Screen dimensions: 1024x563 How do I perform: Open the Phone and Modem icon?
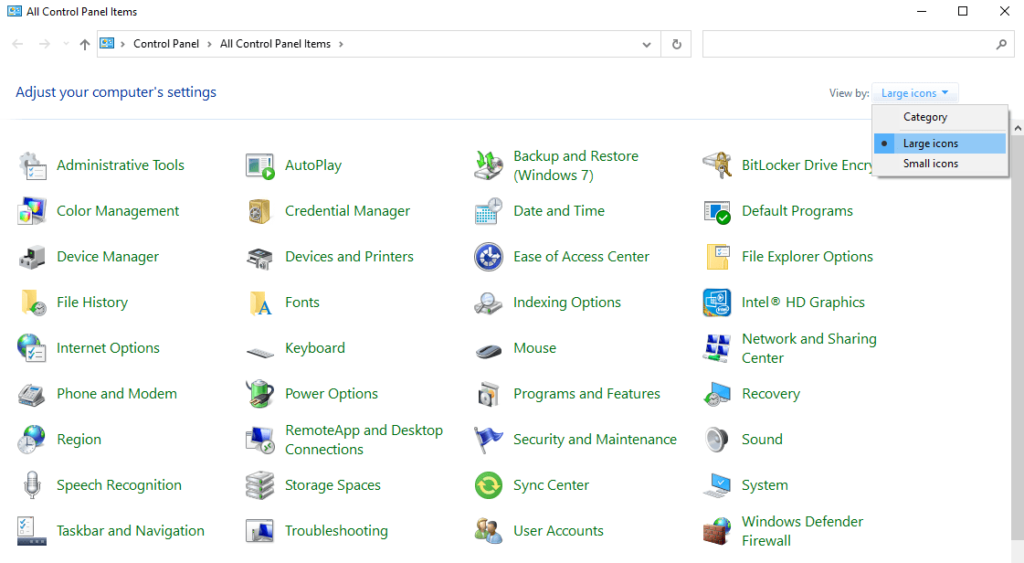click(x=32, y=394)
